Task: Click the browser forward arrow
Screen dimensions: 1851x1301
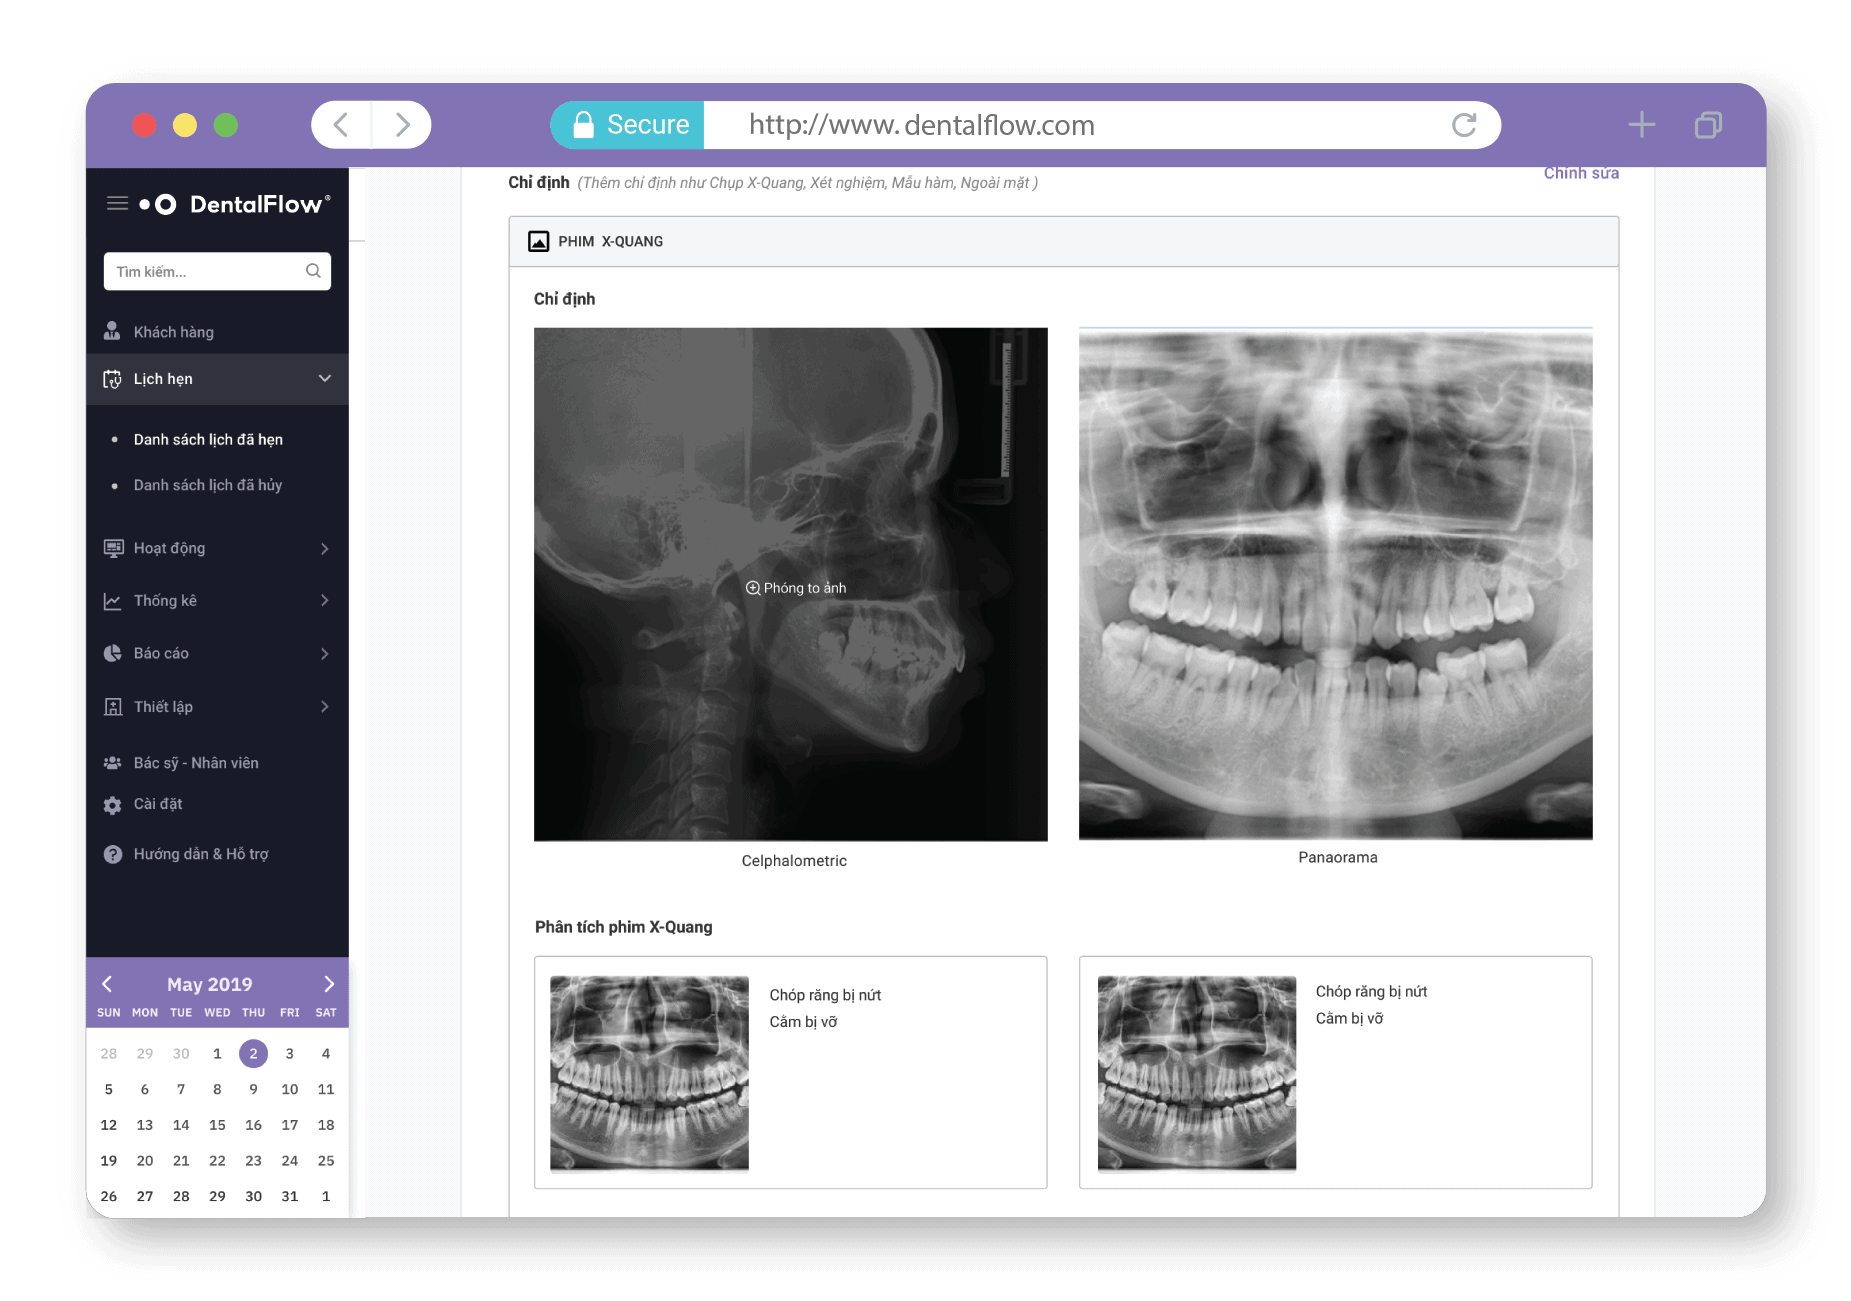Action: point(402,125)
